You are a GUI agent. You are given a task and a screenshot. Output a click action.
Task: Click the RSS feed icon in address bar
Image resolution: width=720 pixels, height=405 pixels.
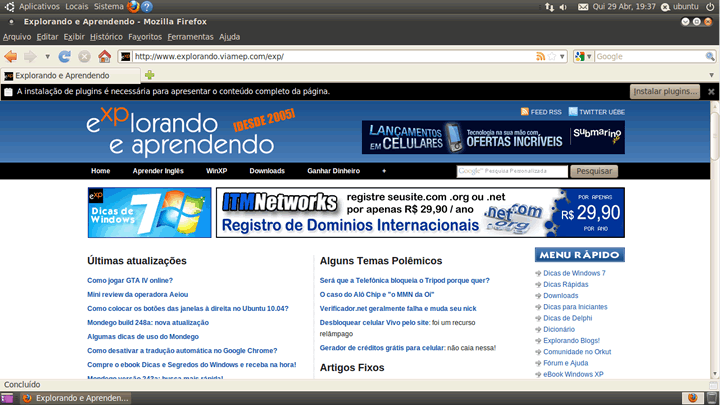click(540, 56)
